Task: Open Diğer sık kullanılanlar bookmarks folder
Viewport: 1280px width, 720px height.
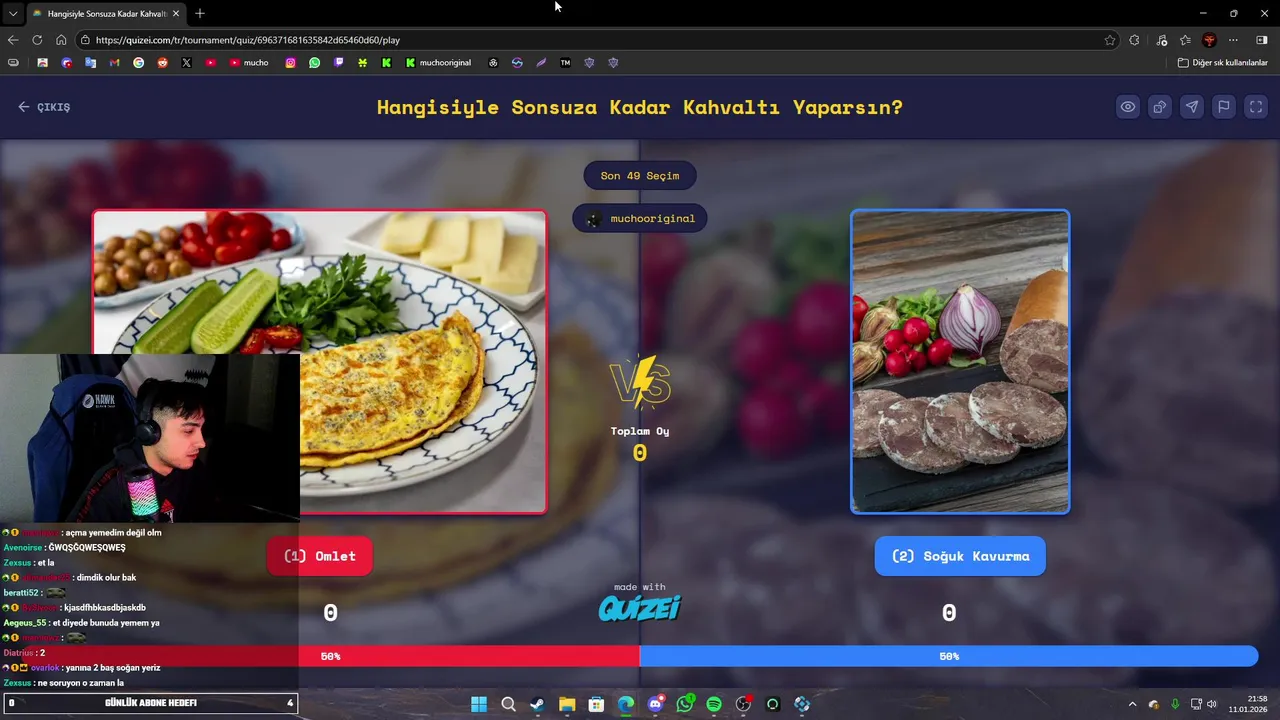Action: pos(1222,62)
